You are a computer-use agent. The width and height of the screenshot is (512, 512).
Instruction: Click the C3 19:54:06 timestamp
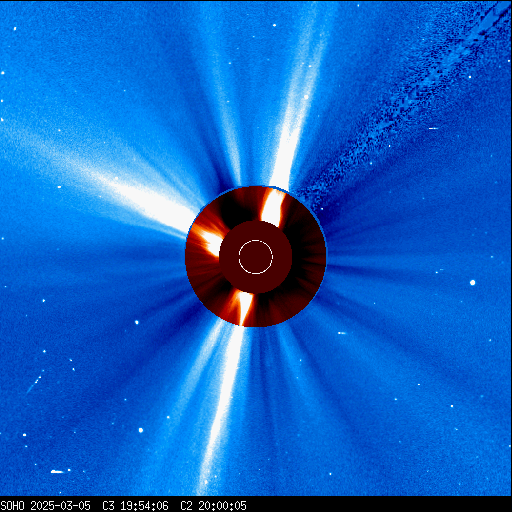135,506
